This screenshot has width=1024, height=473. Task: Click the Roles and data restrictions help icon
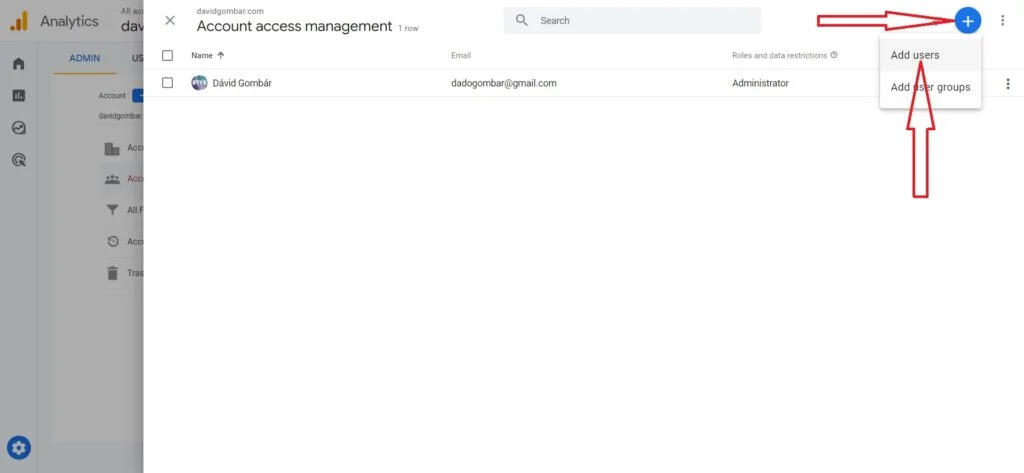click(x=834, y=56)
